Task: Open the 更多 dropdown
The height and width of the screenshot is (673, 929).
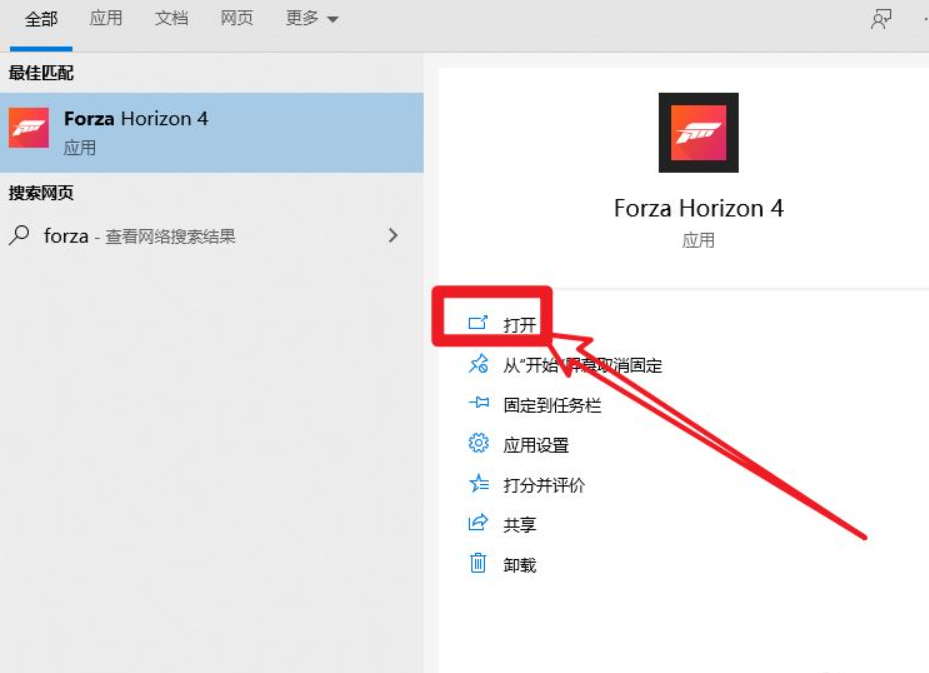Action: [312, 18]
